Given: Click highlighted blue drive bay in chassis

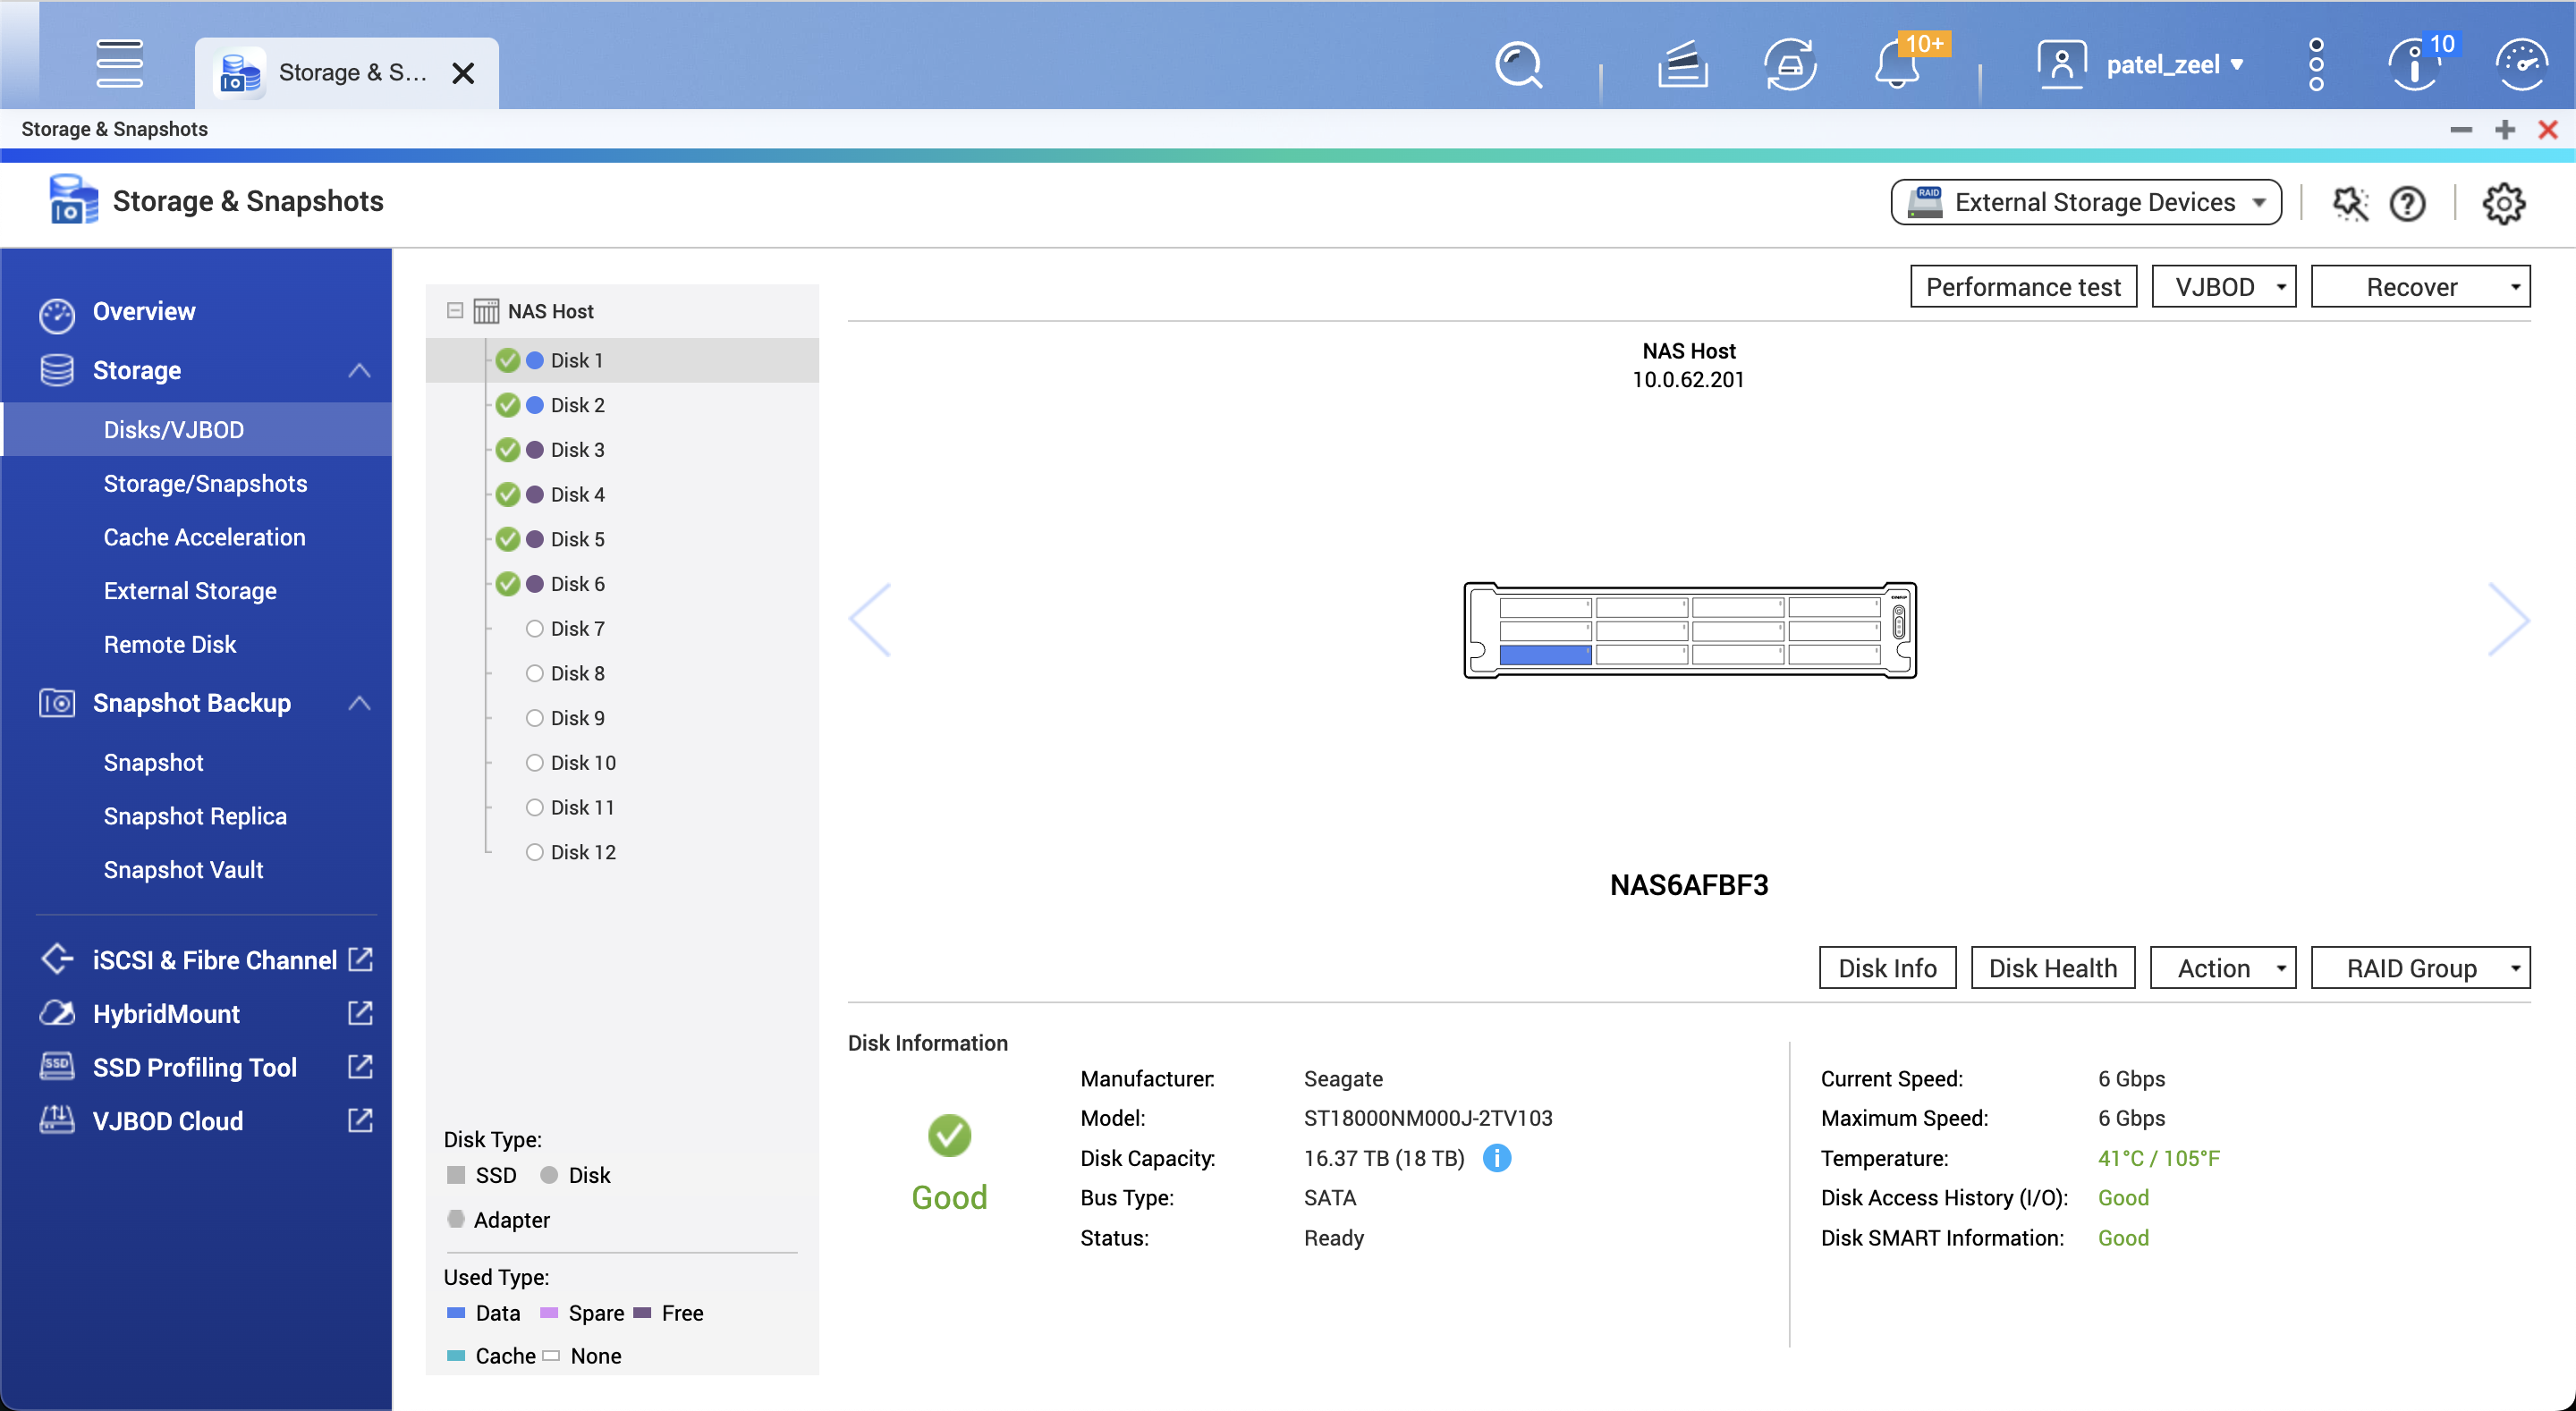Looking at the screenshot, I should tap(1545, 655).
